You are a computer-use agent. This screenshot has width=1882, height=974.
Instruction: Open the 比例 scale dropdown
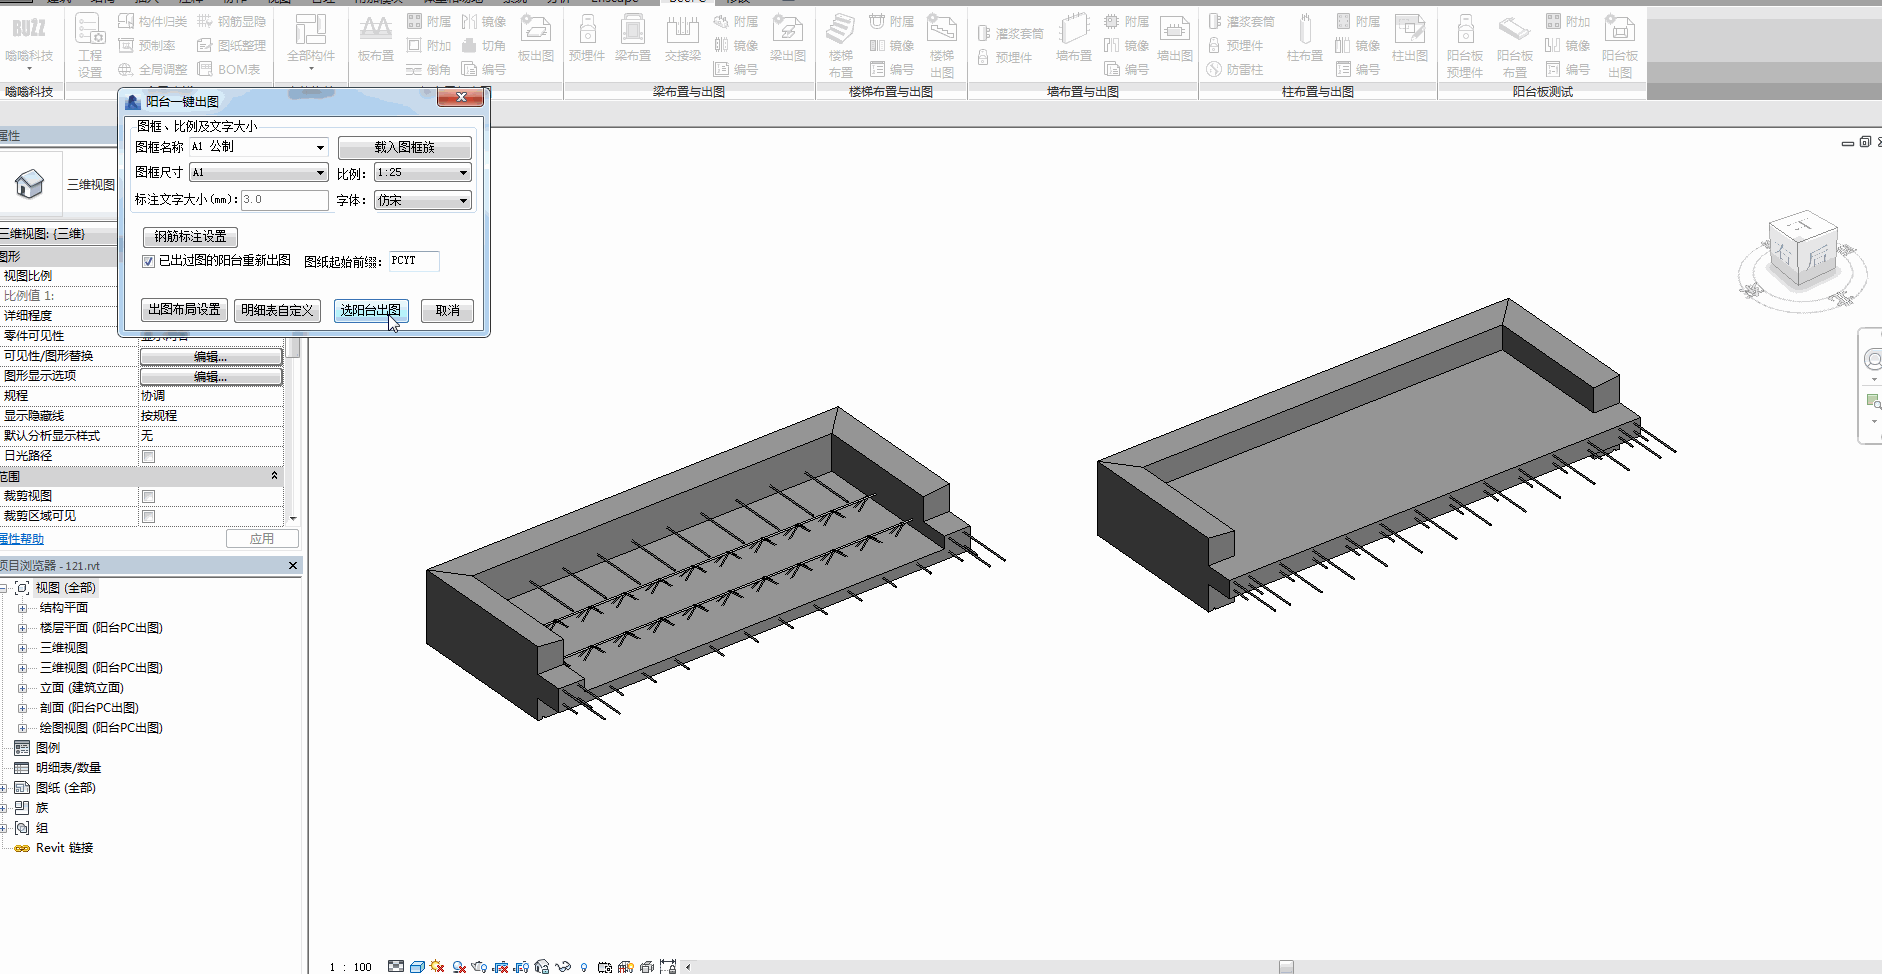click(x=422, y=173)
